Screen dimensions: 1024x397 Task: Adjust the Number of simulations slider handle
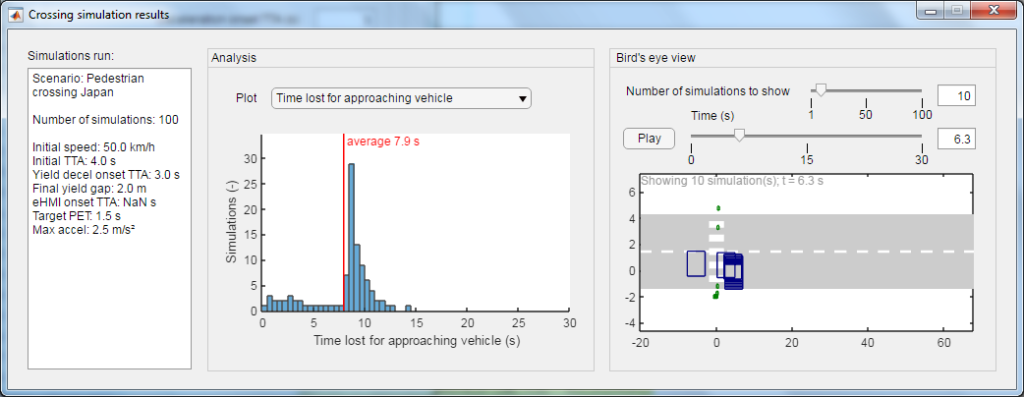(821, 91)
